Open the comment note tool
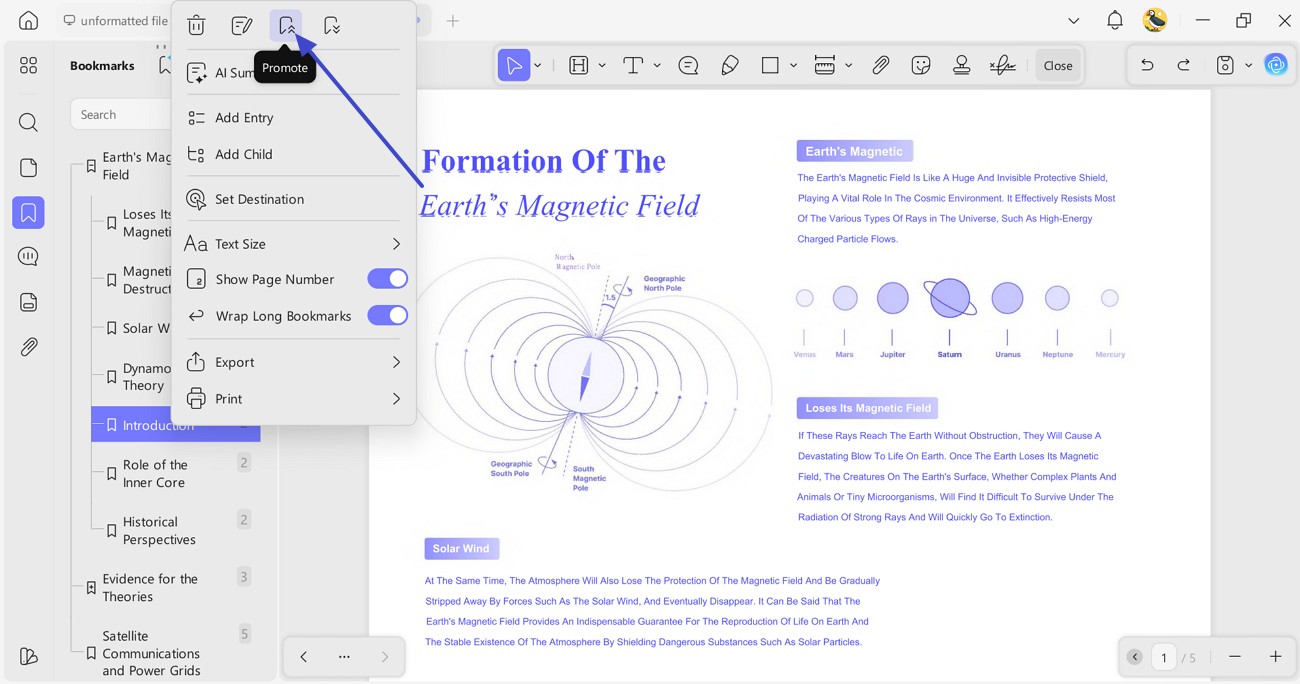Viewport: 1300px width, 684px height. (x=688, y=65)
